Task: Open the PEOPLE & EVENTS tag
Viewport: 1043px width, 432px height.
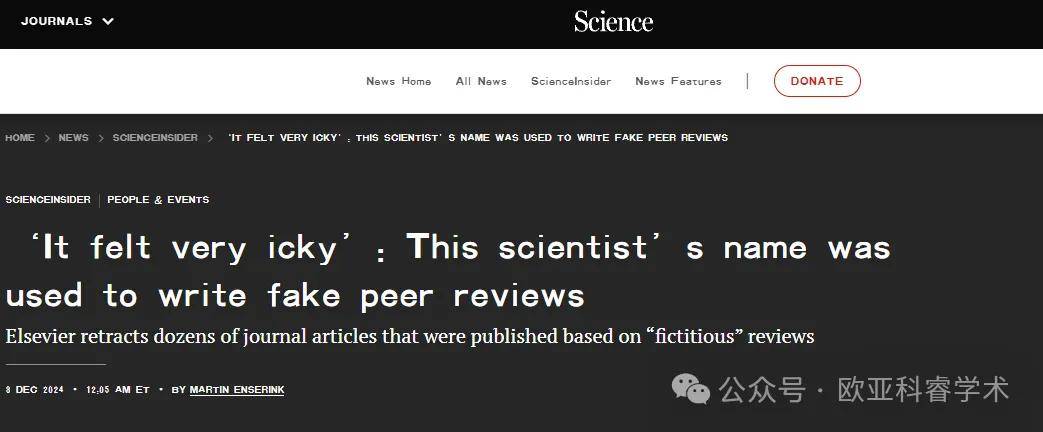Action: coord(158,200)
